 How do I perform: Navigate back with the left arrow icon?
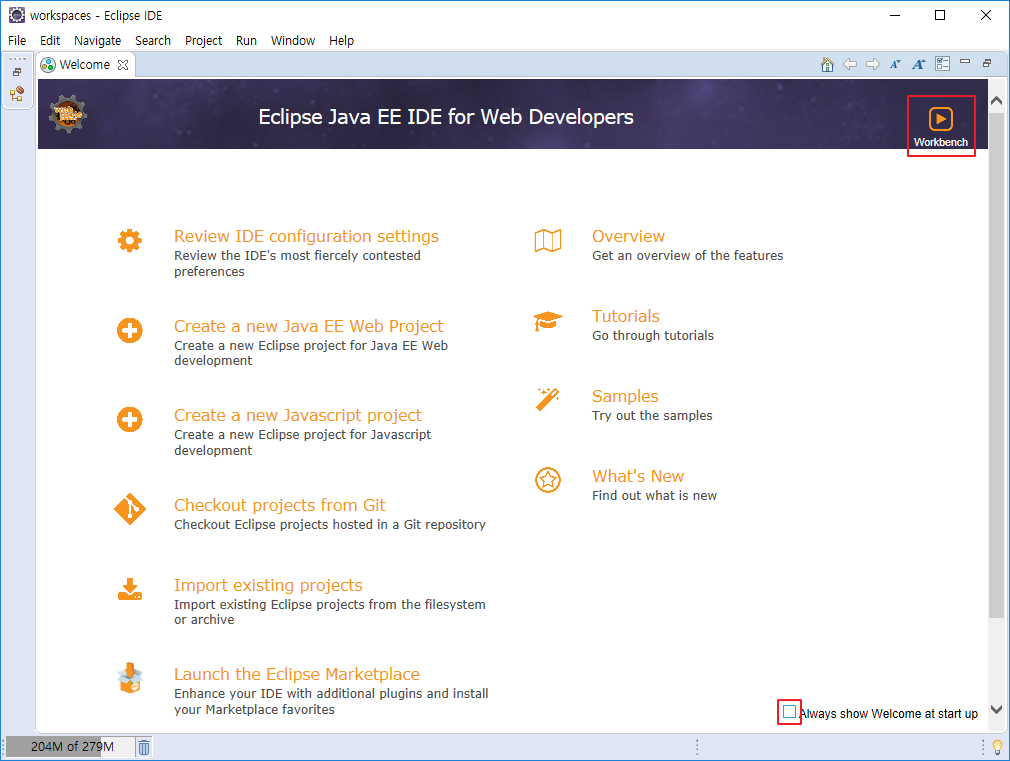coord(850,64)
